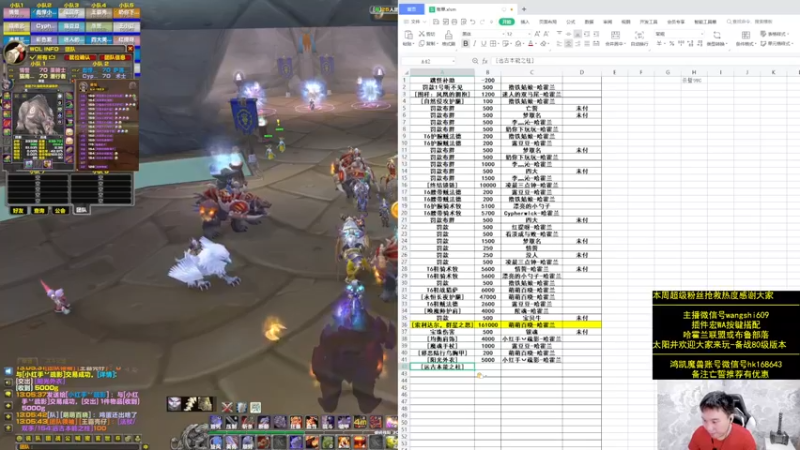Screen dimensions: 800x450
Task: Click the percent style icon
Action: (671, 44)
